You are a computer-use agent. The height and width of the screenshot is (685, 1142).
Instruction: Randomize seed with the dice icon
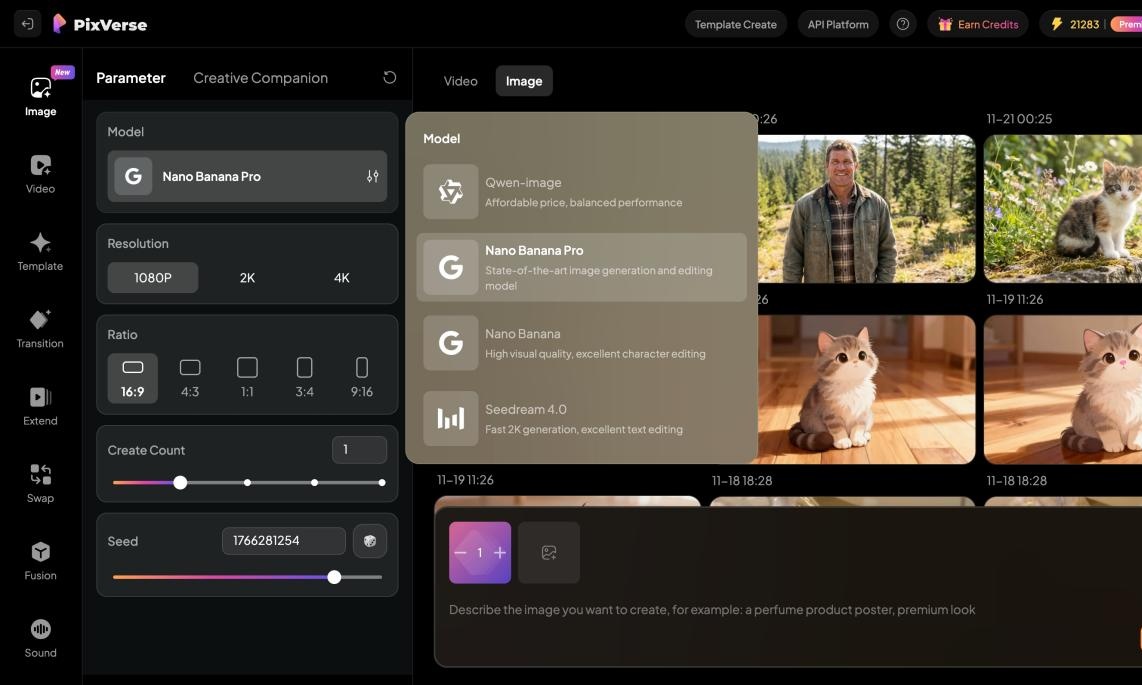[x=369, y=541]
